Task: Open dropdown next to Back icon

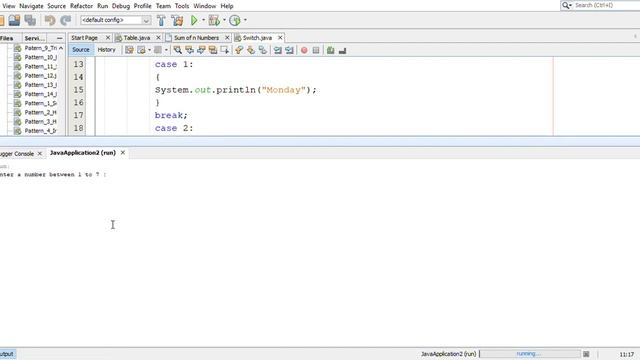Action: [x=149, y=50]
